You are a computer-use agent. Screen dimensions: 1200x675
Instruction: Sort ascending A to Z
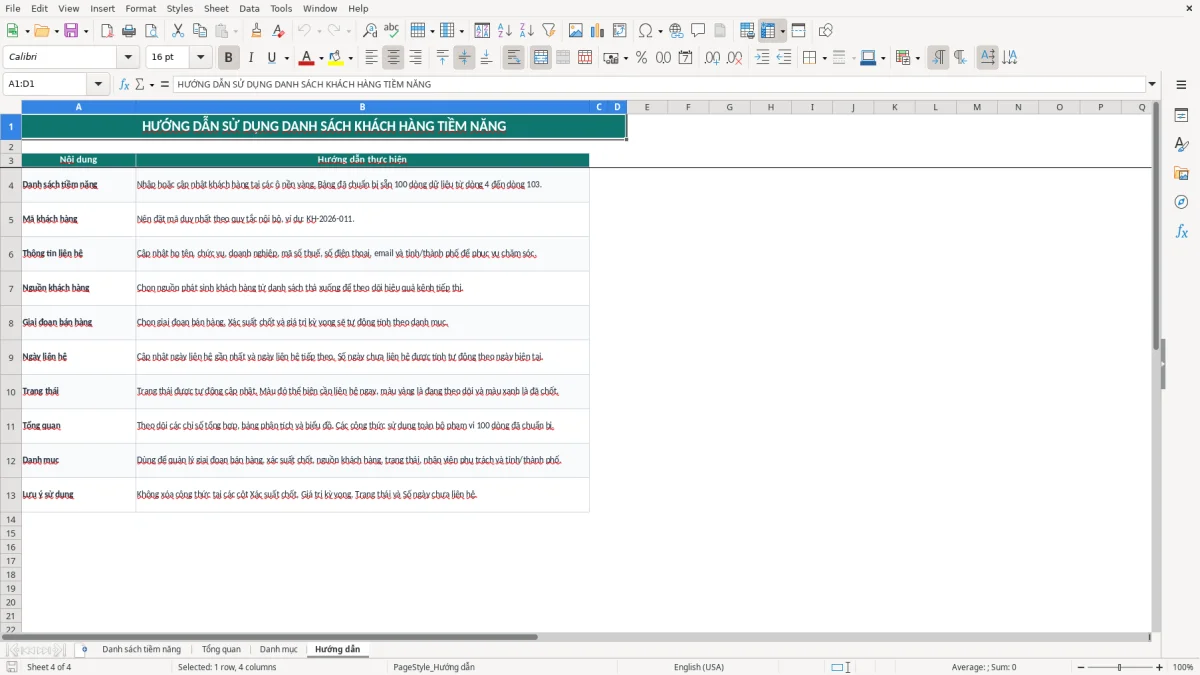[504, 31]
